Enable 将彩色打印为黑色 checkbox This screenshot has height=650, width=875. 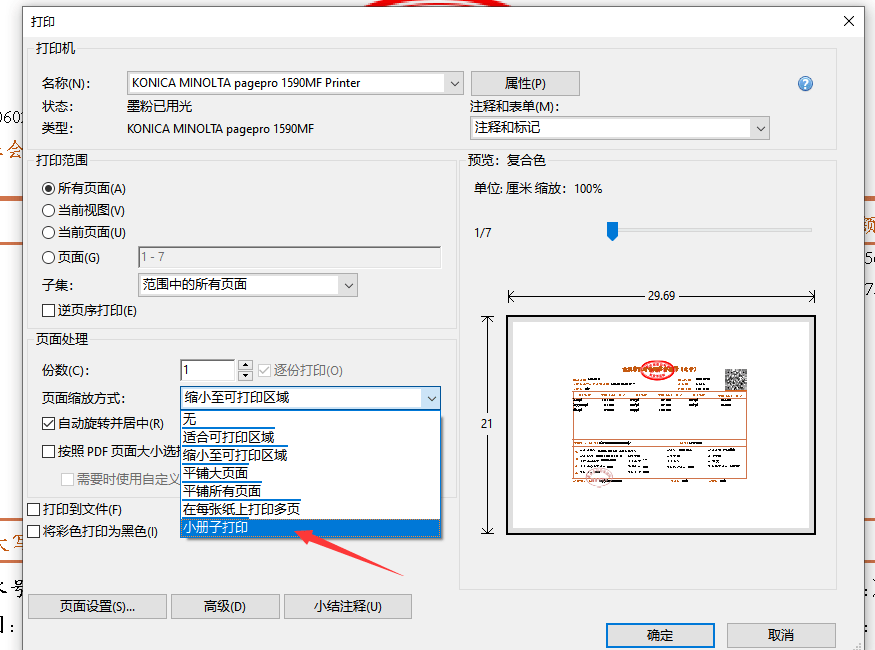(x=34, y=531)
